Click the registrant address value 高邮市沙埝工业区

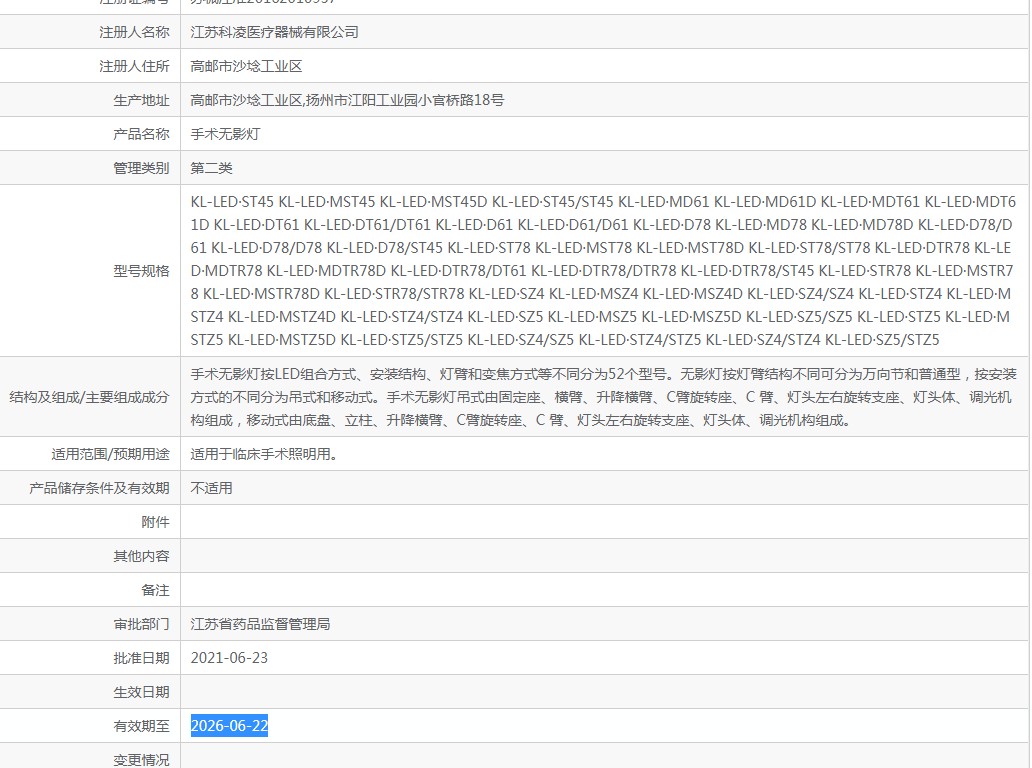pos(246,66)
